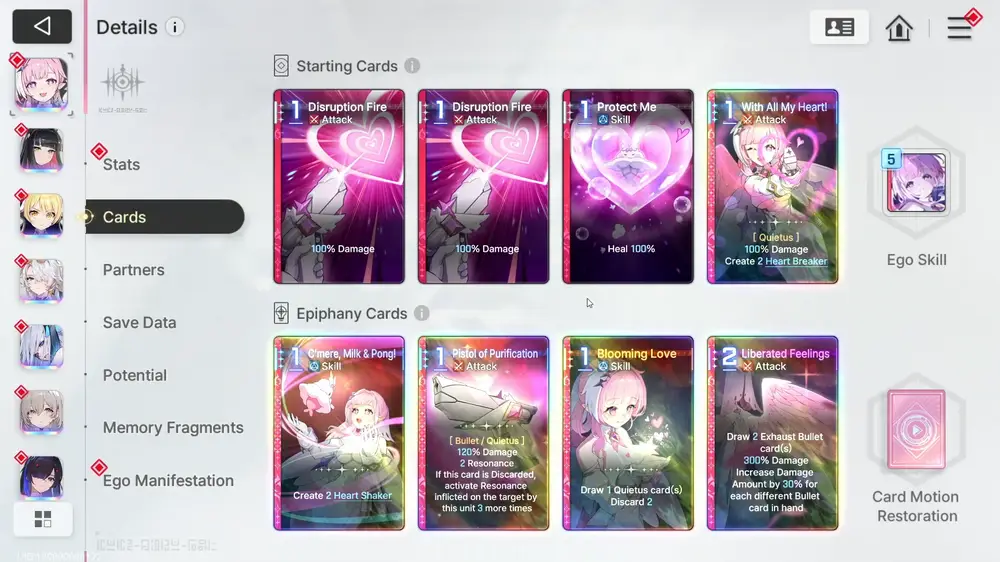1000x562 pixels.
Task: Switch to the Partners tab
Action: tap(133, 270)
